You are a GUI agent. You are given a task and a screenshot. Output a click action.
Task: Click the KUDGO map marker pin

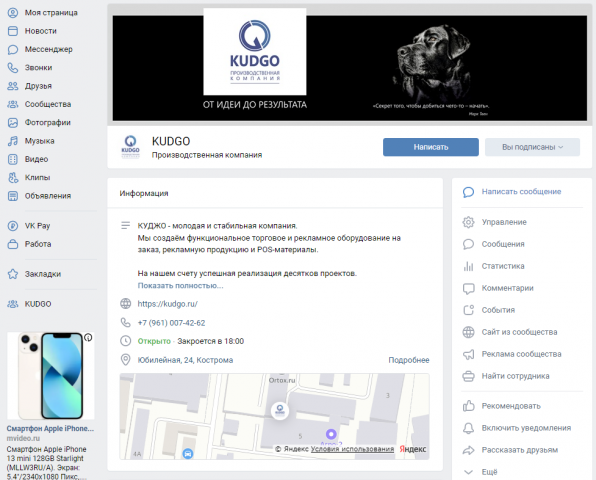pos(280,410)
